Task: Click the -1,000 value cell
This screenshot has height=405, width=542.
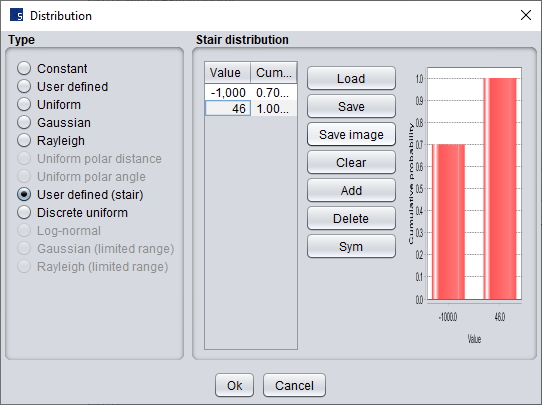Action: coord(228,93)
